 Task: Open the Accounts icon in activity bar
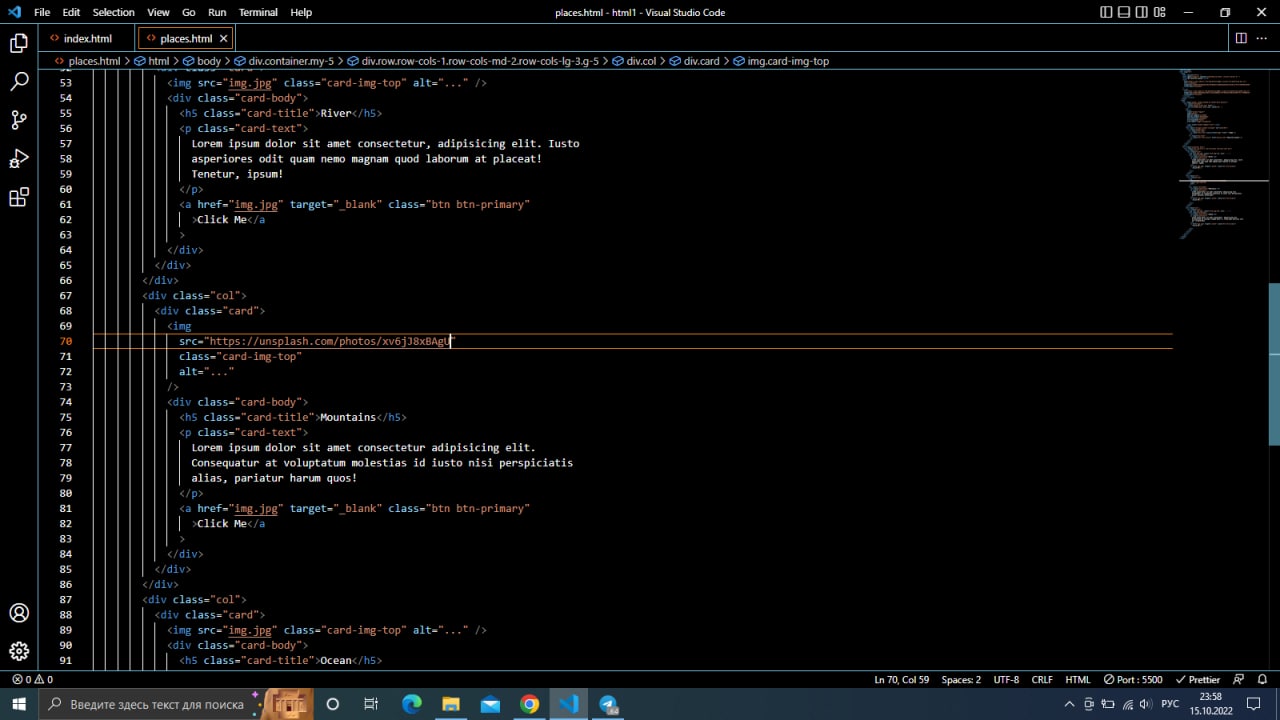(x=19, y=613)
